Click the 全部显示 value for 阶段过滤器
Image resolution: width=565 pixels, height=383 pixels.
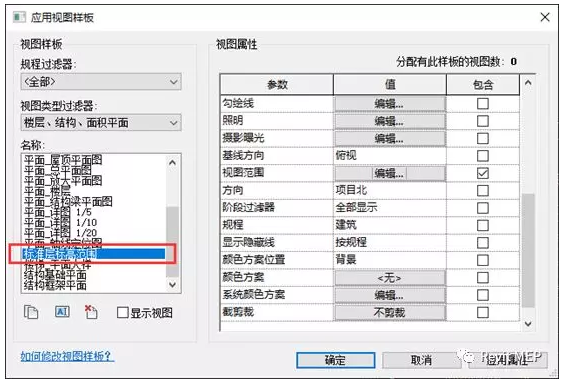[x=356, y=208]
